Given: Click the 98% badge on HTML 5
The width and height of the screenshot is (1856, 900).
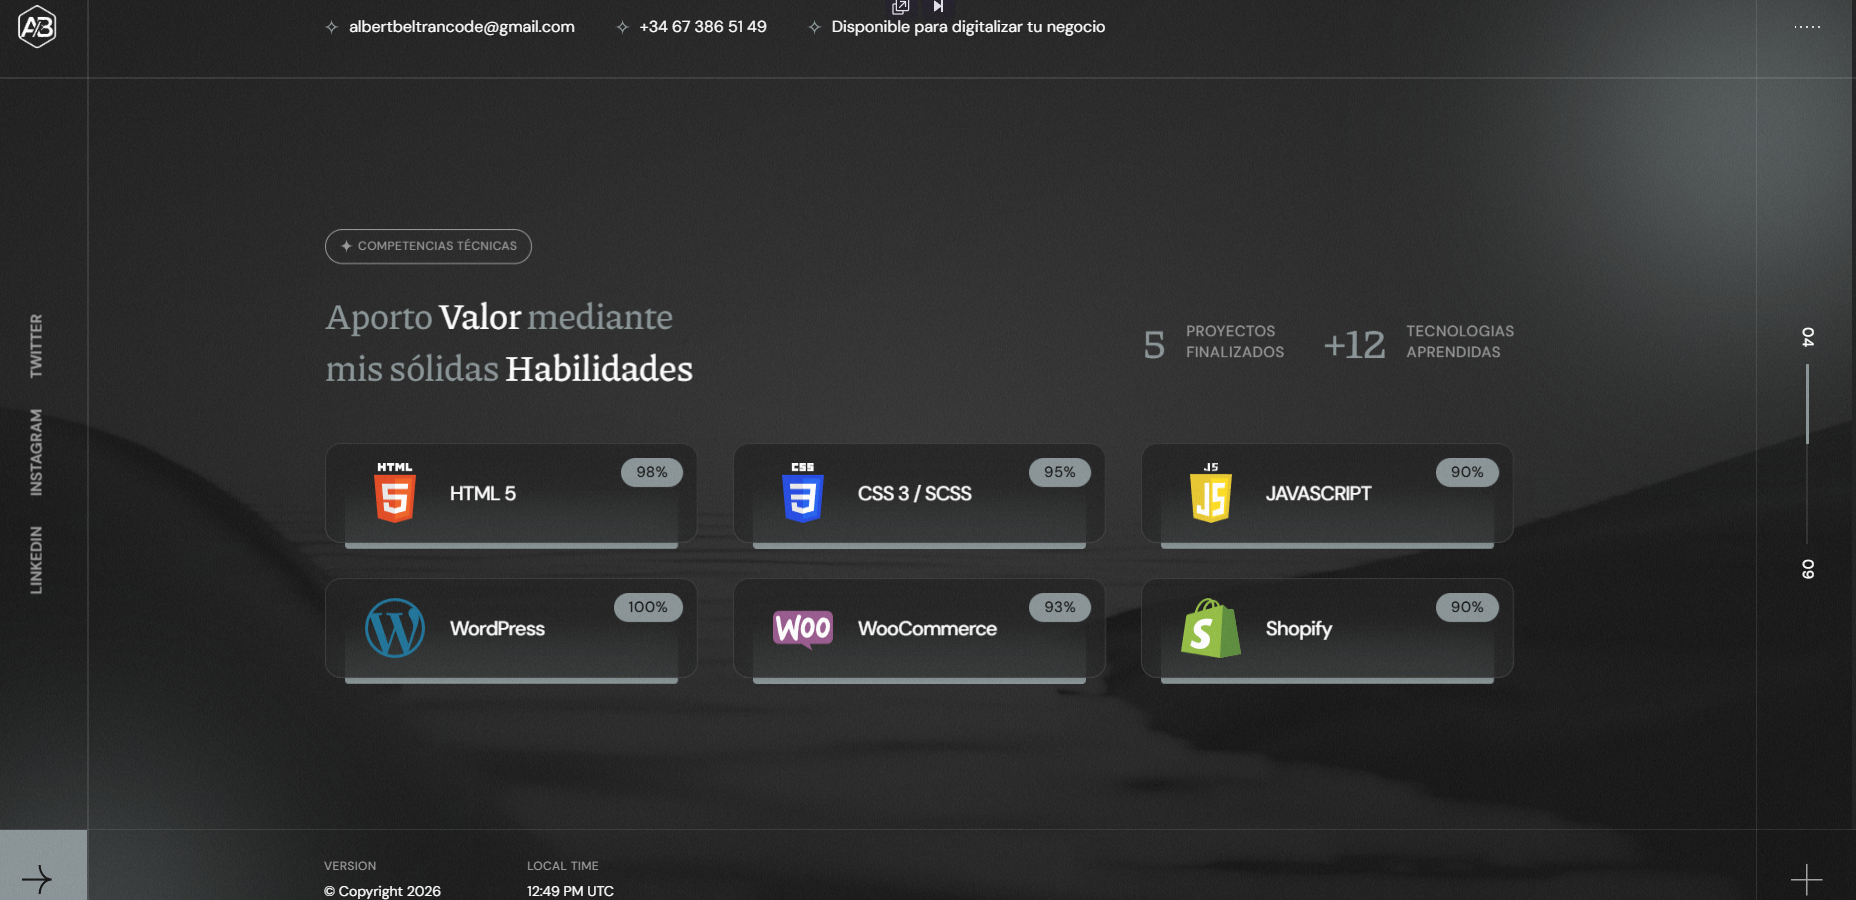Looking at the screenshot, I should 652,472.
